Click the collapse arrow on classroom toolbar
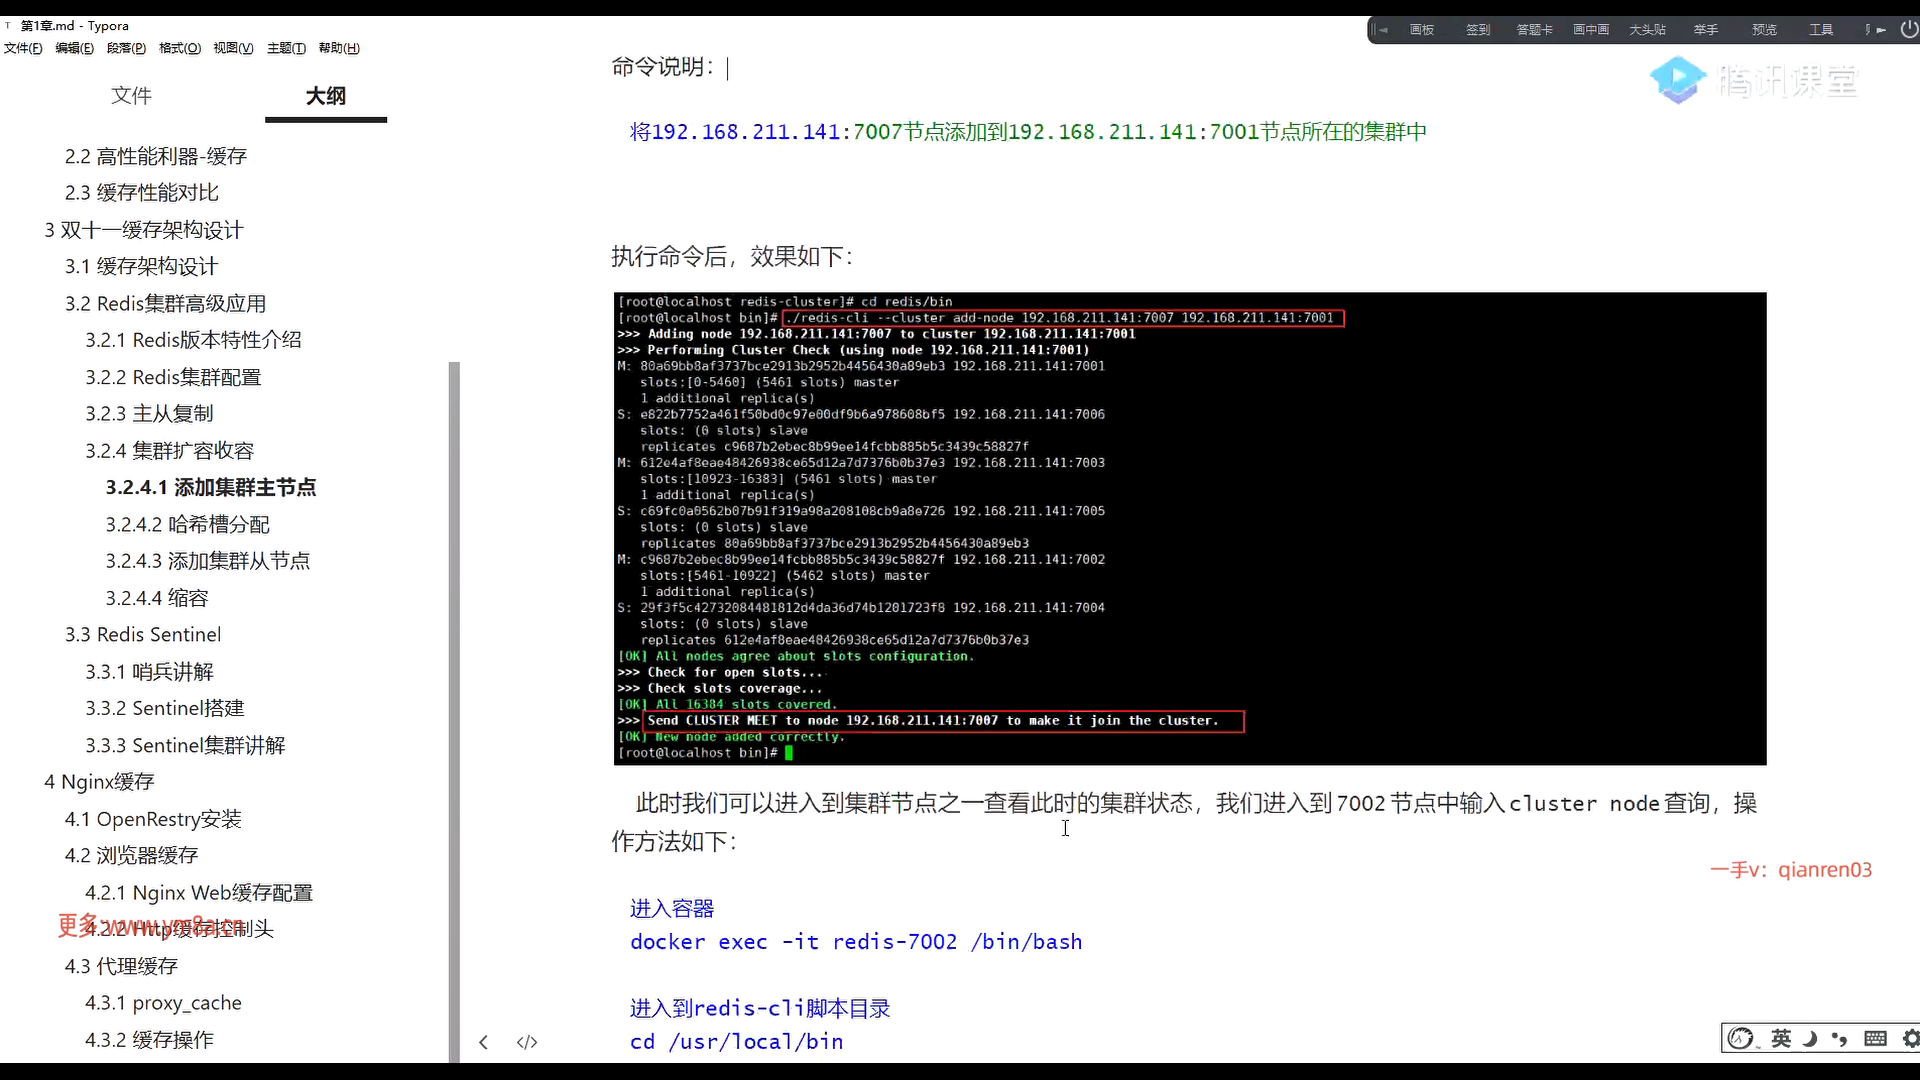This screenshot has height=1080, width=1920. (x=1381, y=30)
